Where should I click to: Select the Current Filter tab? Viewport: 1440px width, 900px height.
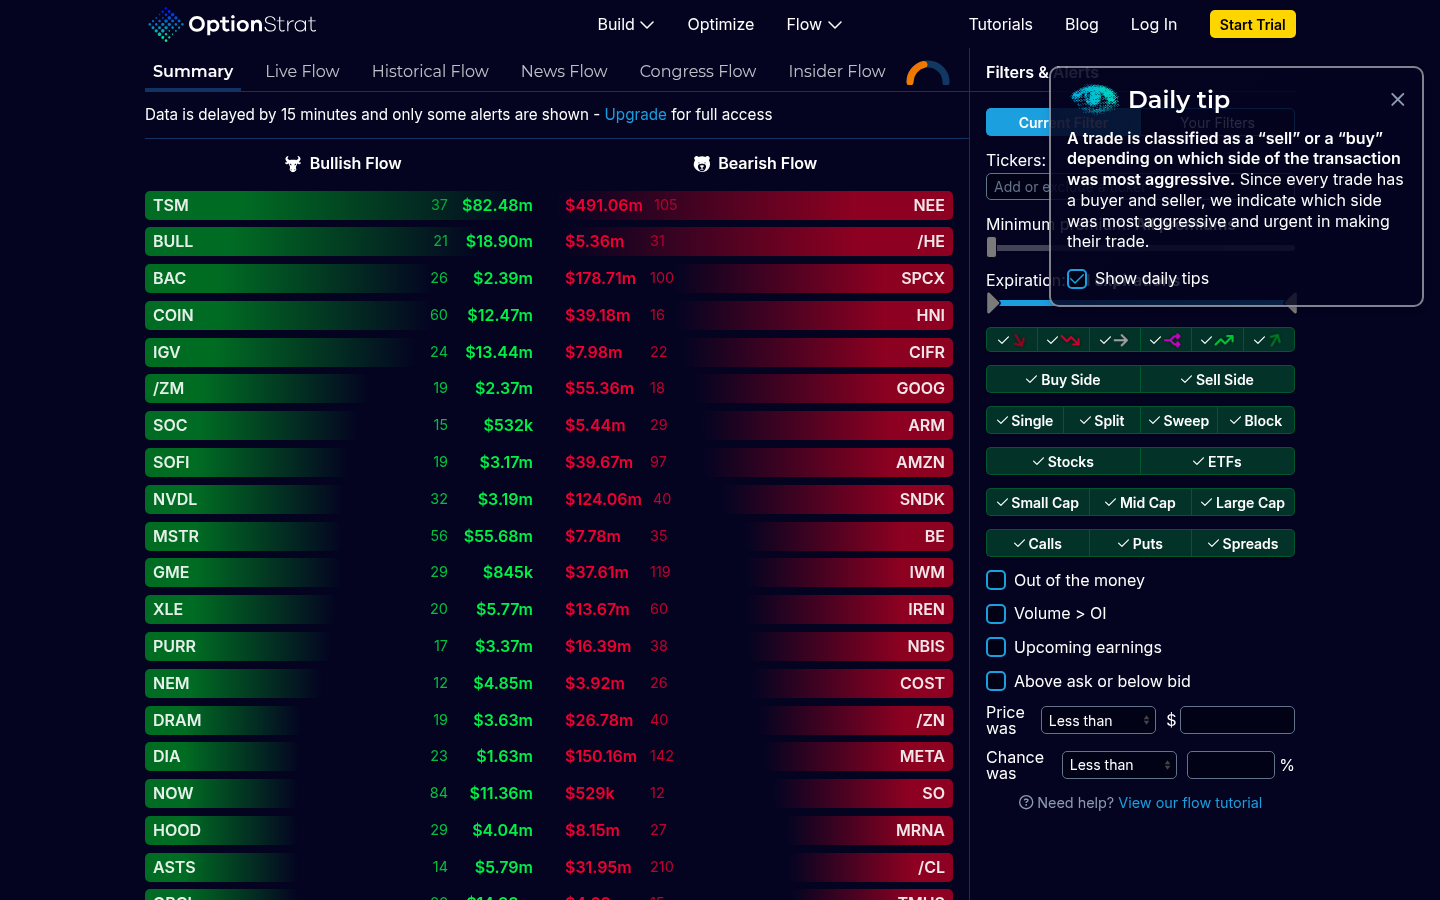tap(1063, 122)
